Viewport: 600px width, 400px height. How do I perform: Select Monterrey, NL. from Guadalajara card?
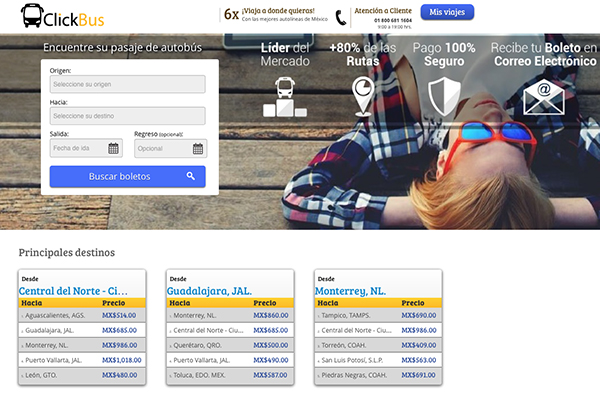click(x=230, y=315)
